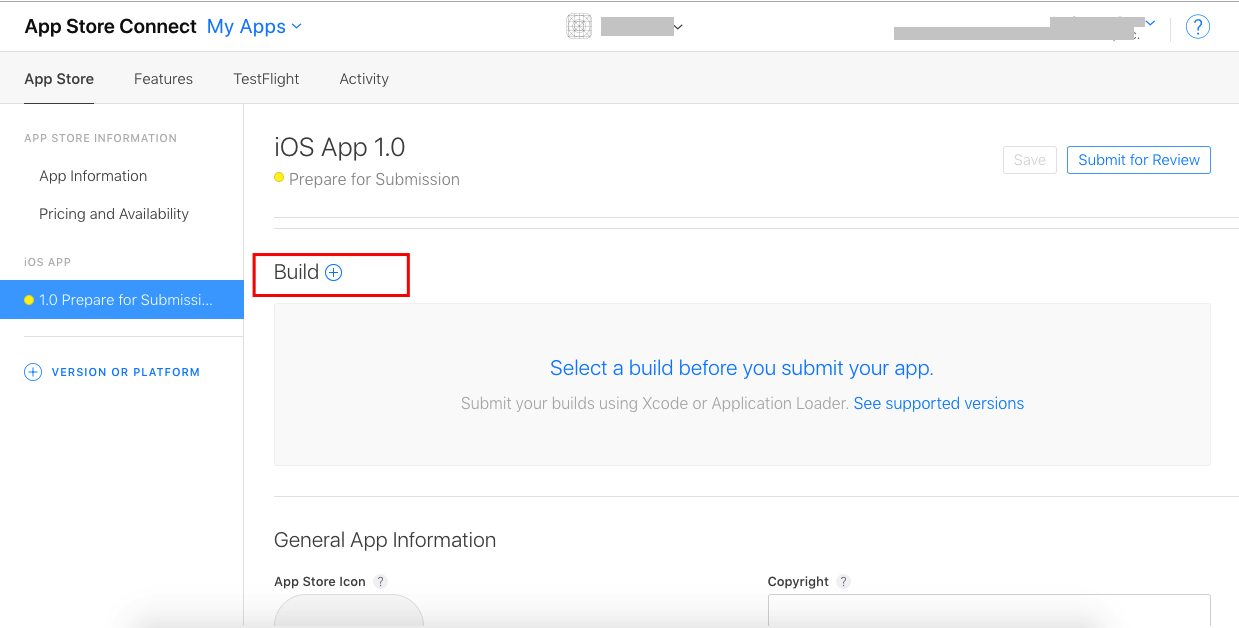The height and width of the screenshot is (628, 1239).
Task: Open Pricing and Availability in sidebar
Action: coord(114,214)
